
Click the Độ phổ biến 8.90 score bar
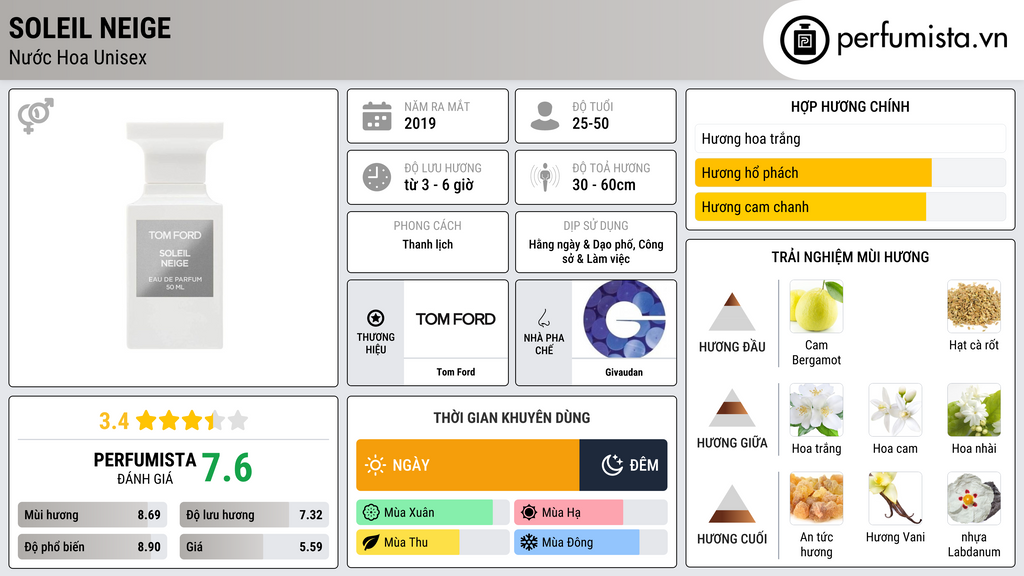click(x=92, y=547)
